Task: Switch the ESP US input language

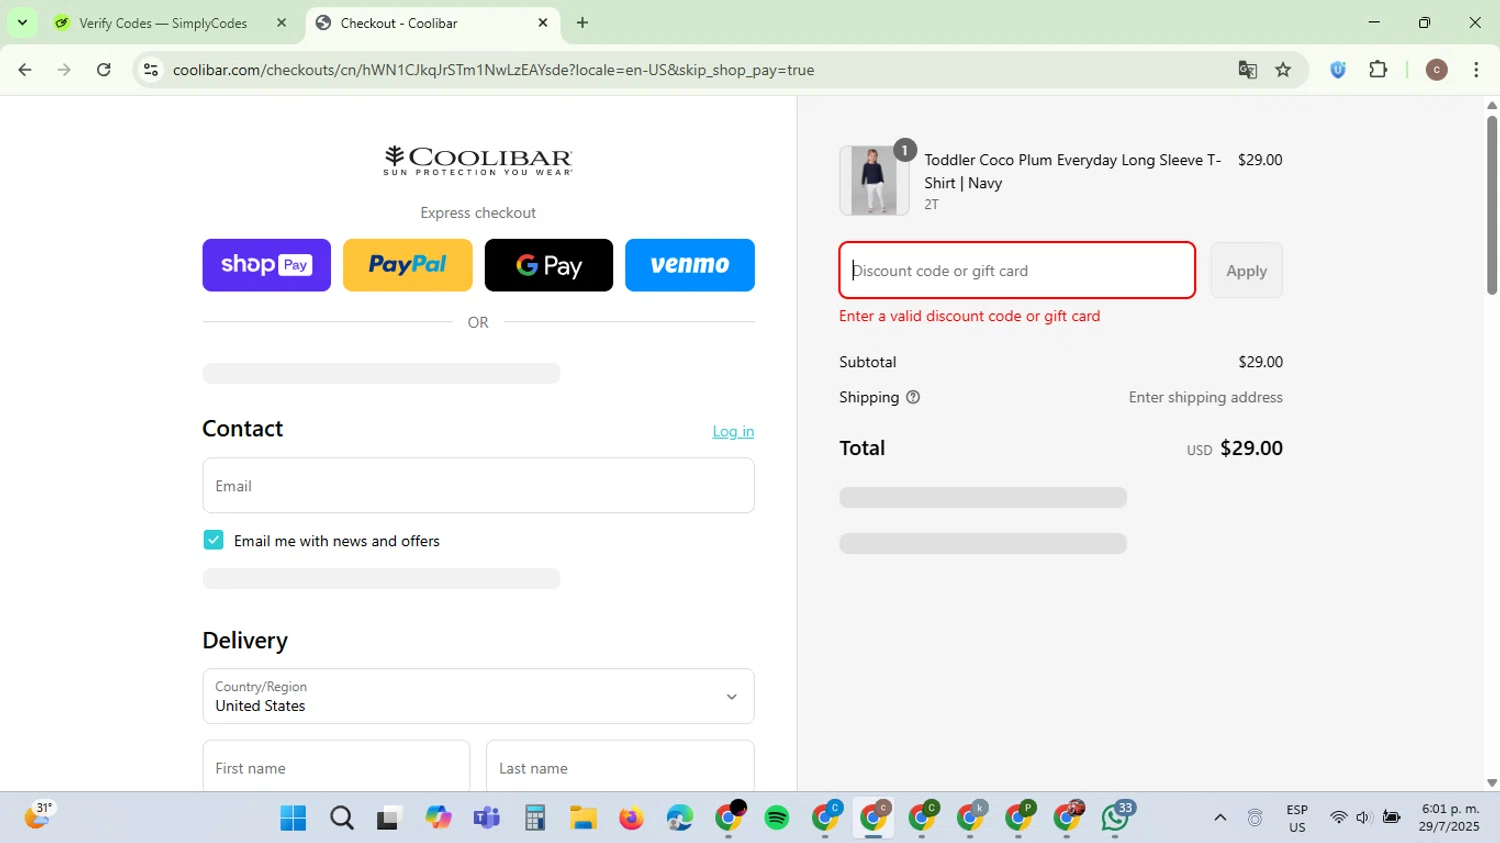Action: click(x=1297, y=818)
